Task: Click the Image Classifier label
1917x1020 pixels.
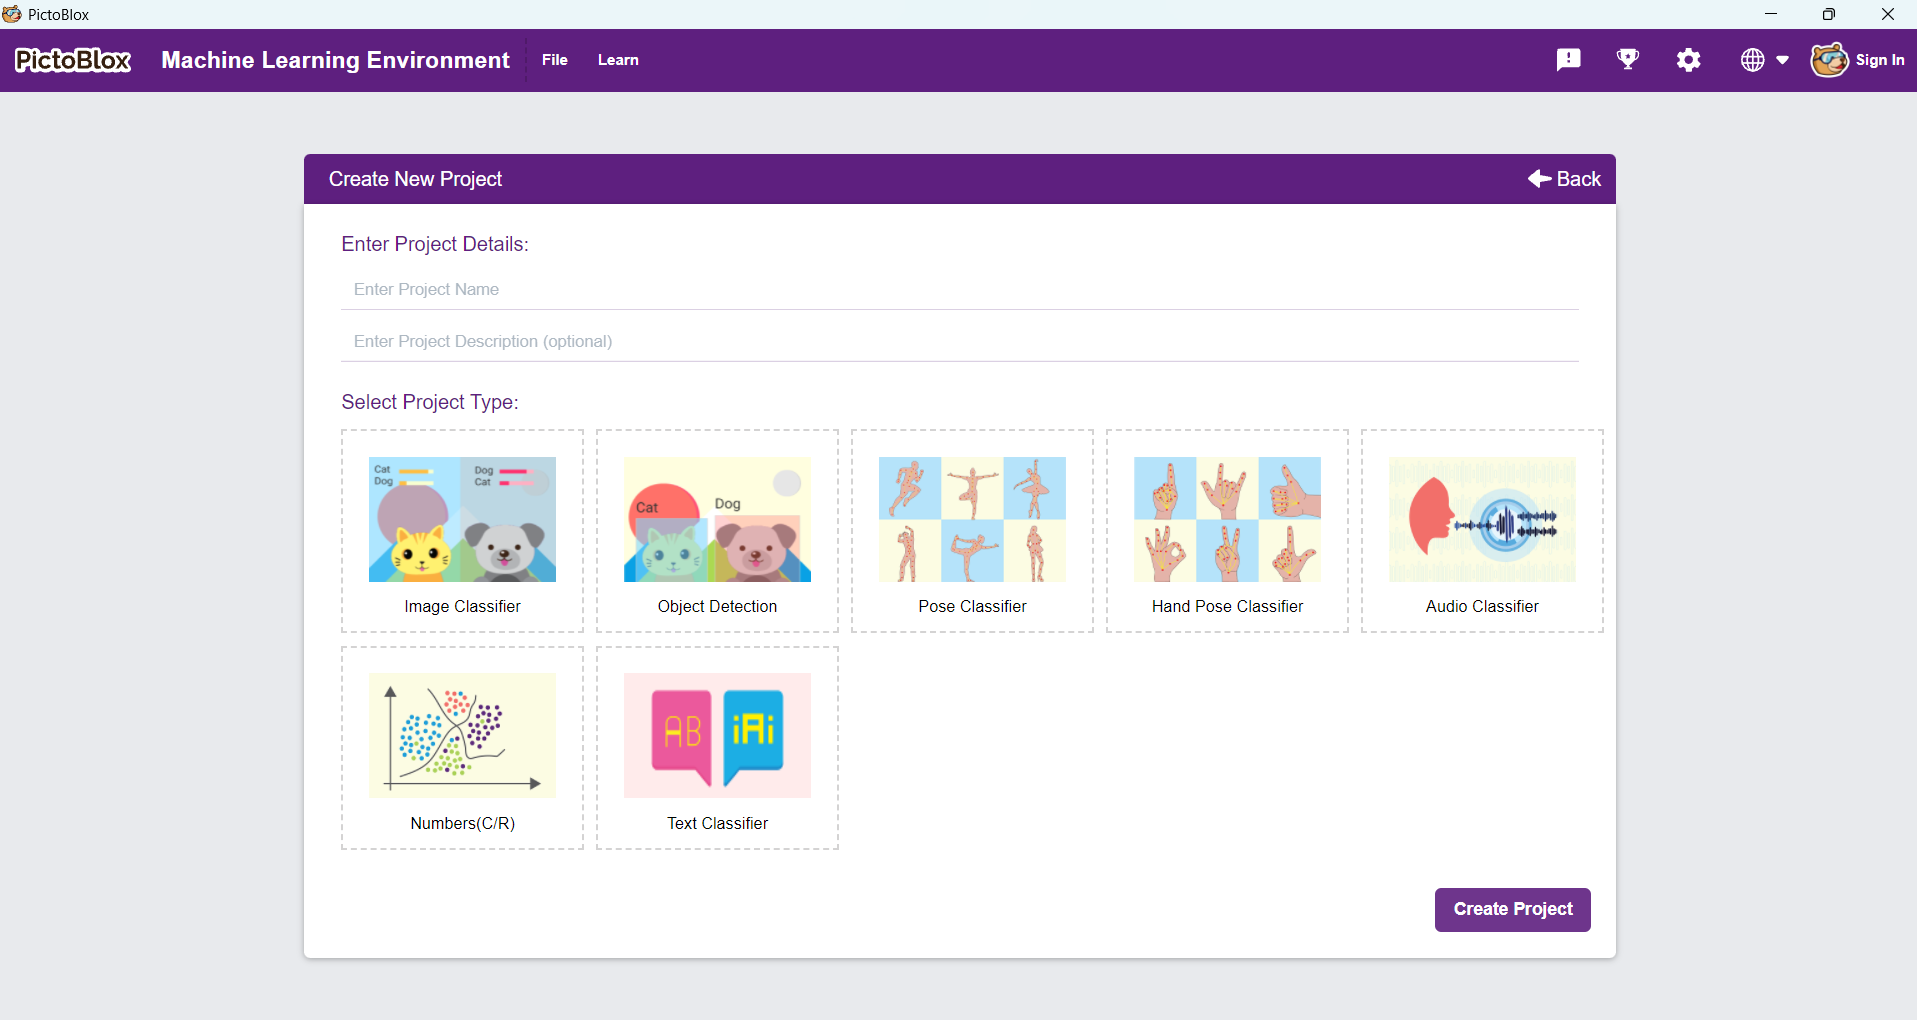Action: (x=462, y=607)
